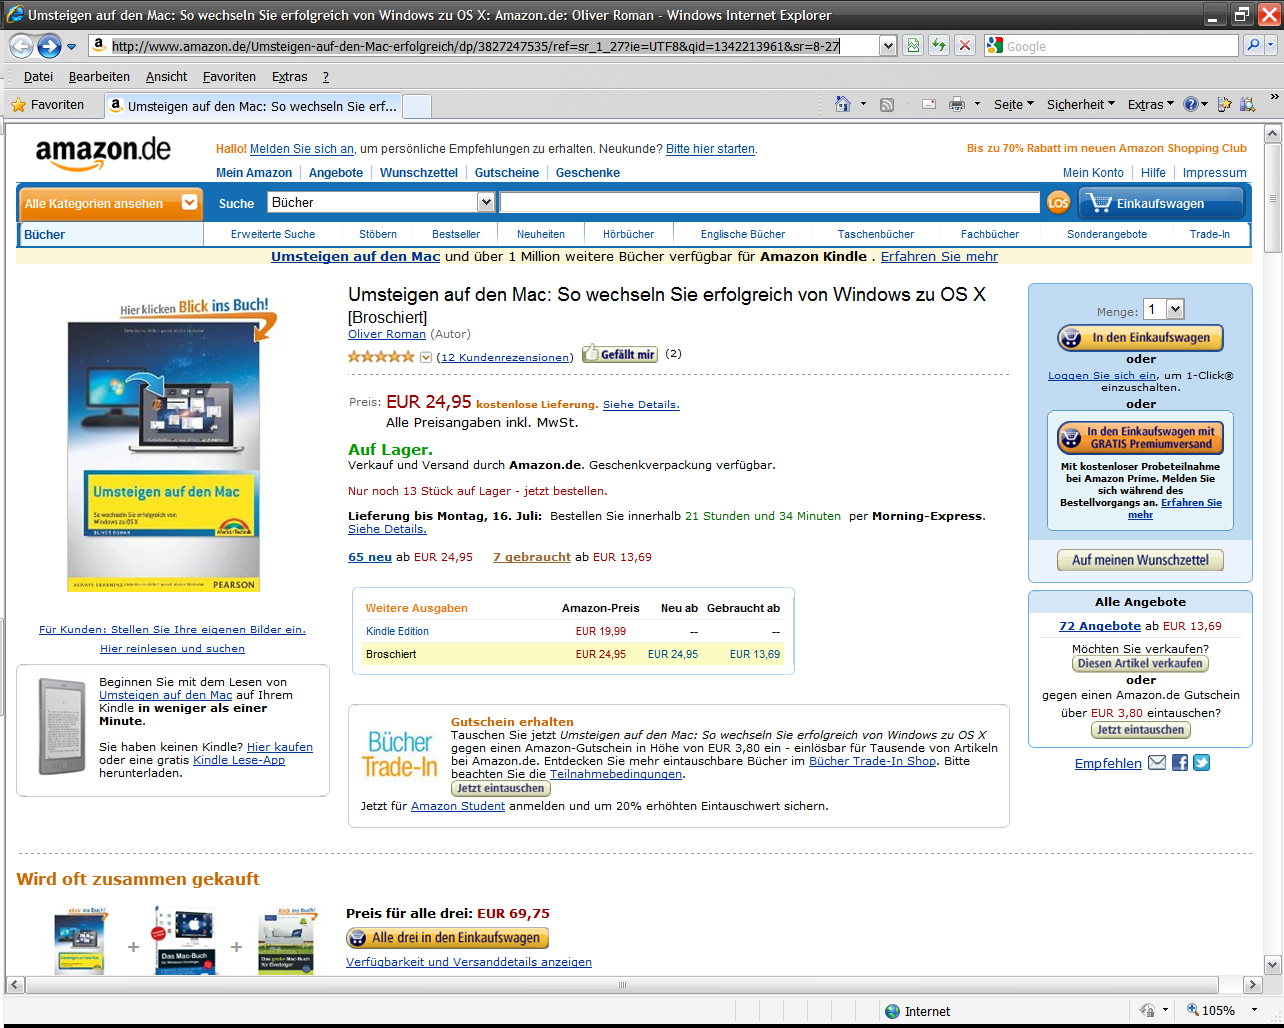This screenshot has width=1284, height=1028.
Task: Click the RSS feeds icon
Action: [887, 104]
